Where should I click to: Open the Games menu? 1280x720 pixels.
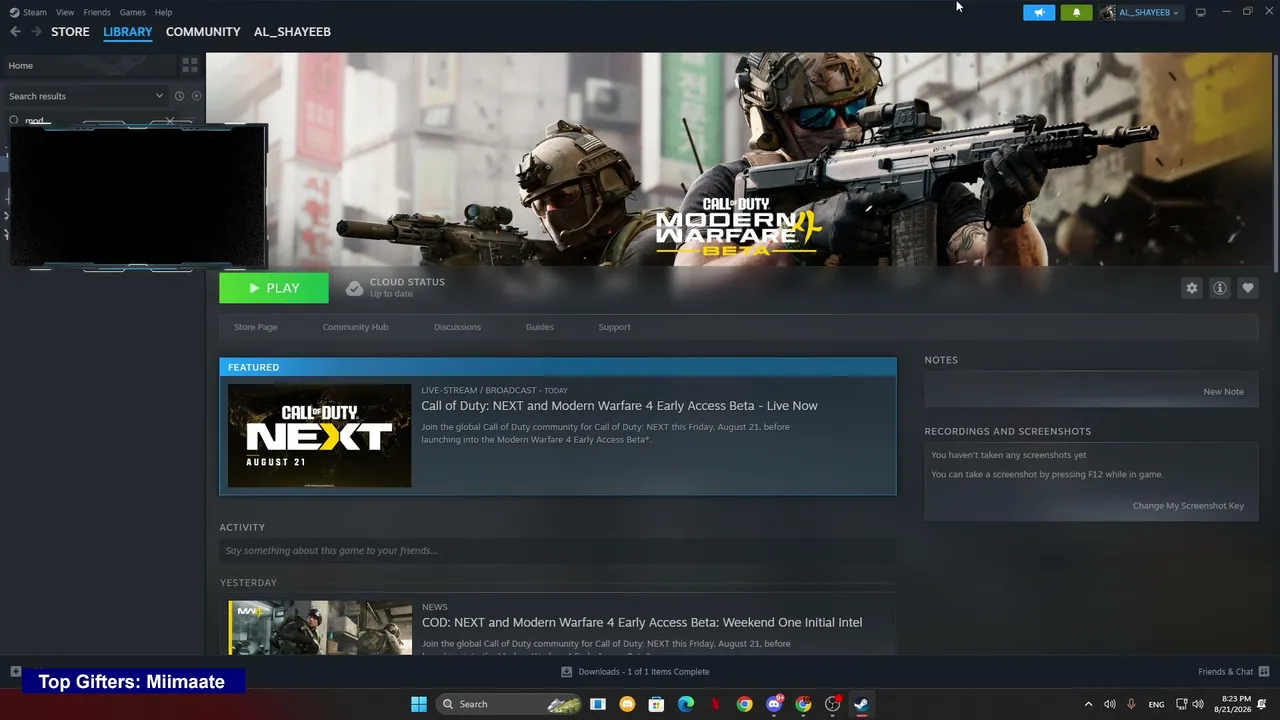click(x=132, y=12)
